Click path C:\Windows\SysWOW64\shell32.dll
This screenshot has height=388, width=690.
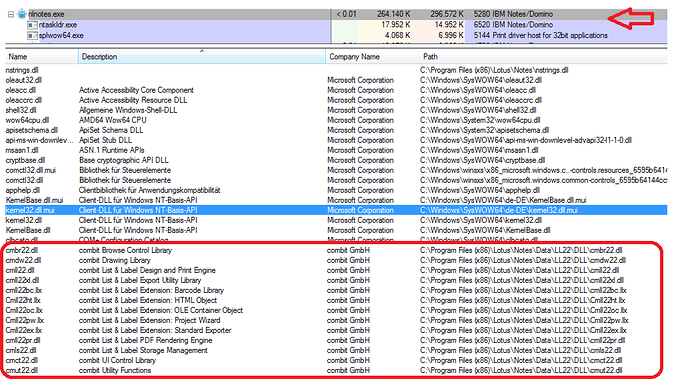(x=481, y=110)
